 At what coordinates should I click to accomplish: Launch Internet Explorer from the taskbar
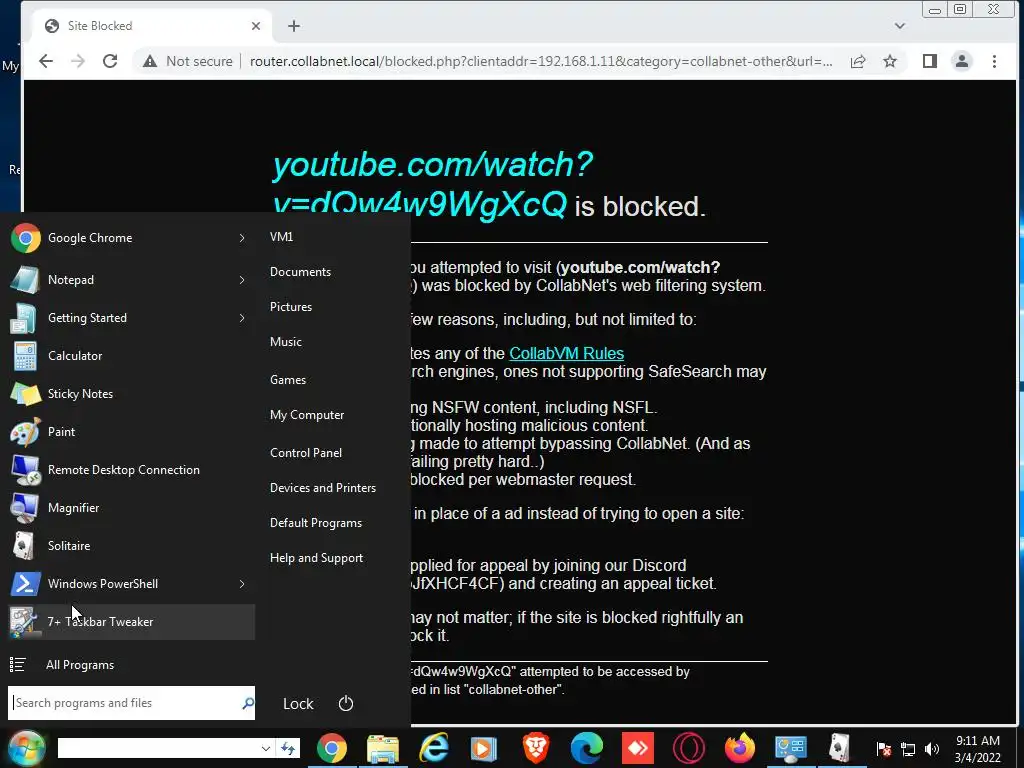pyautogui.click(x=434, y=748)
